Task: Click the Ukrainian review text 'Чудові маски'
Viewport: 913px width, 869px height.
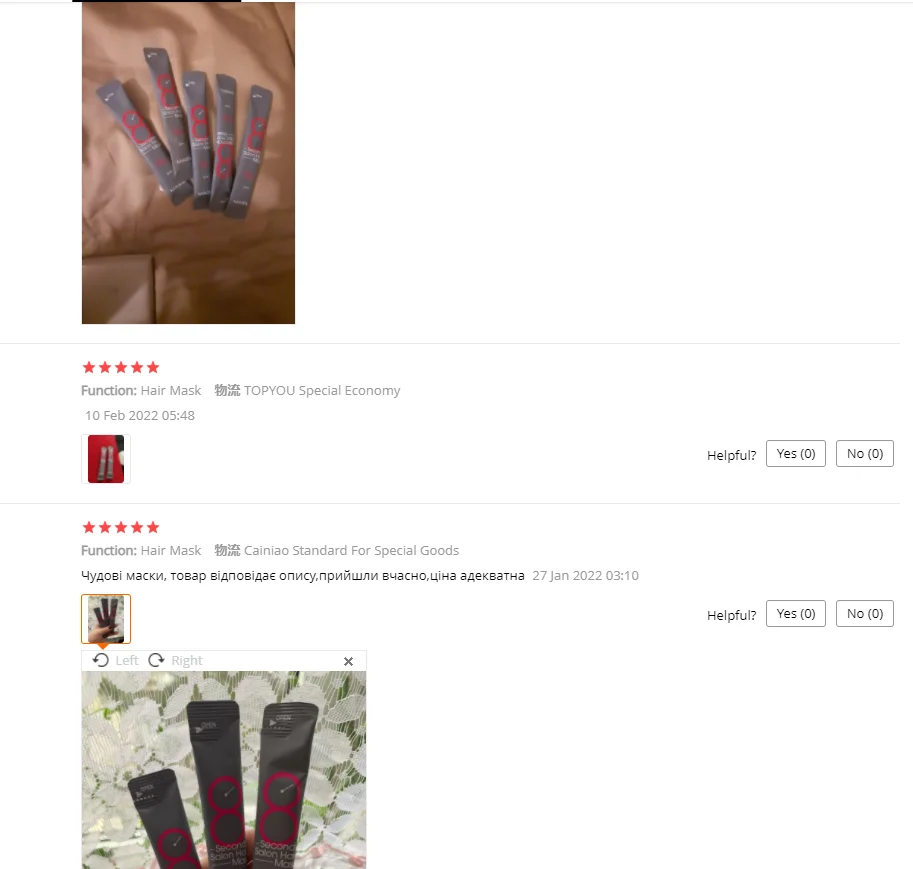Action: [123, 575]
